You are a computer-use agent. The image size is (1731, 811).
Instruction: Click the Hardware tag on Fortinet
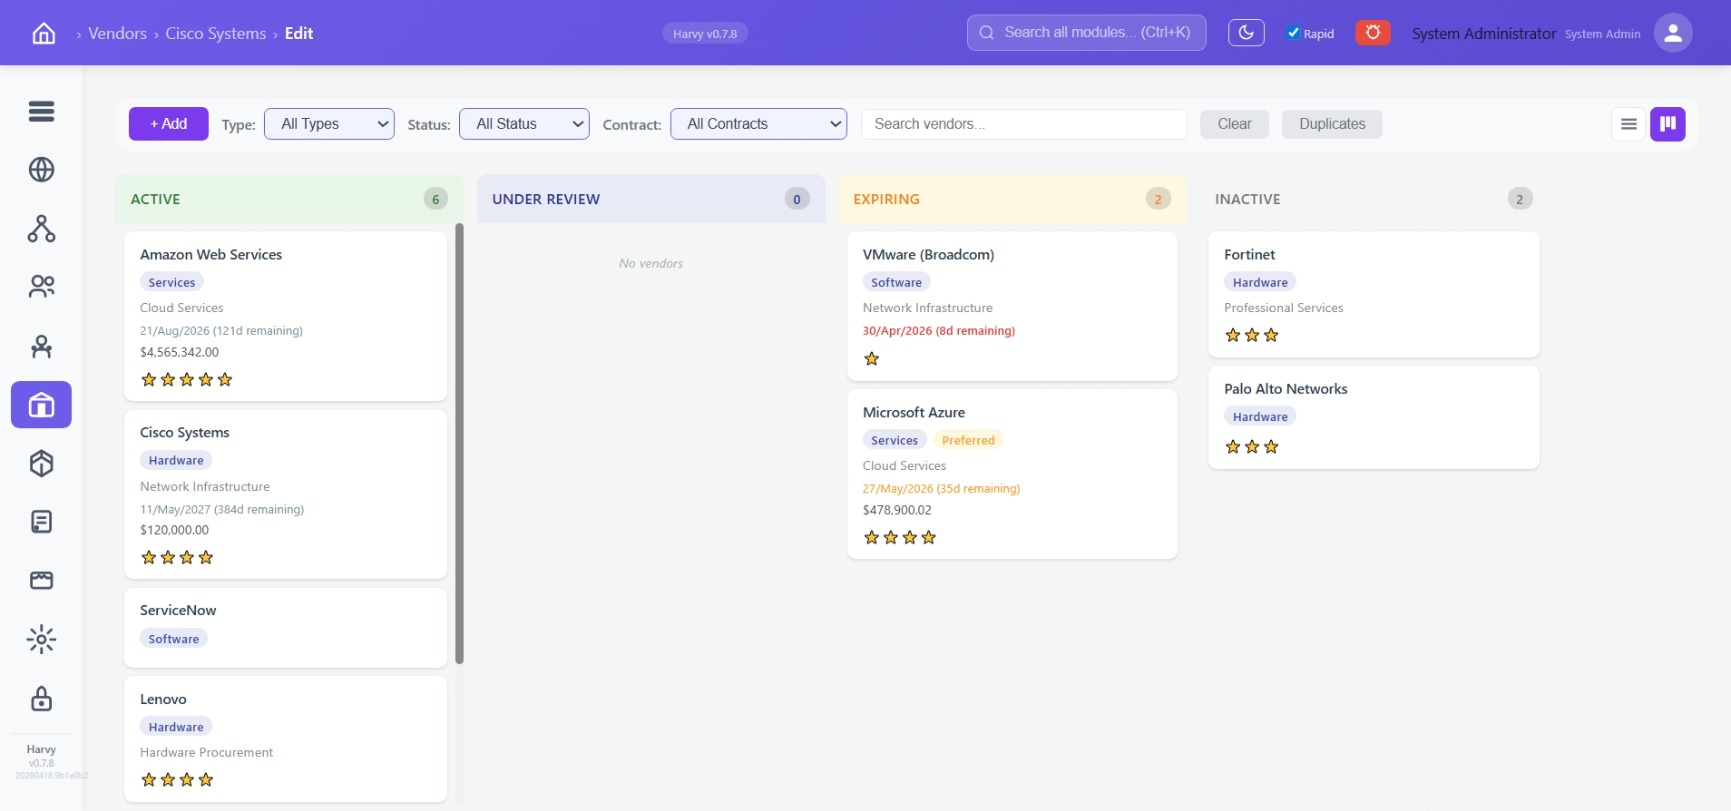click(x=1260, y=282)
